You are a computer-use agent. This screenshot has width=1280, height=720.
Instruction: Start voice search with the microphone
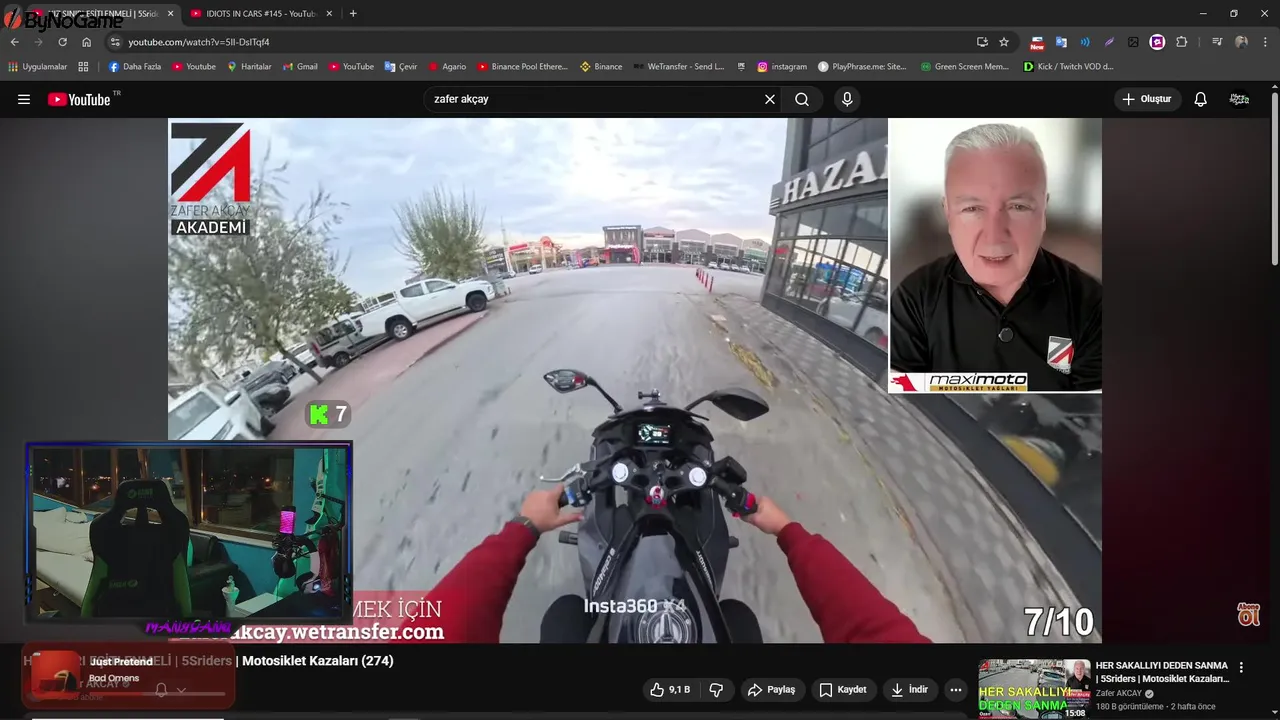(x=847, y=99)
